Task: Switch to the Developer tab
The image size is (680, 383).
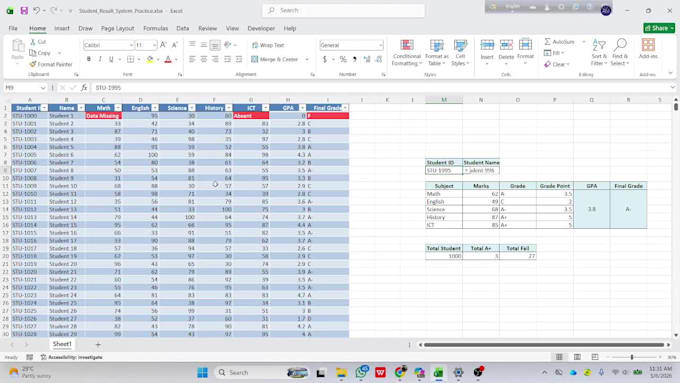Action: coord(261,28)
